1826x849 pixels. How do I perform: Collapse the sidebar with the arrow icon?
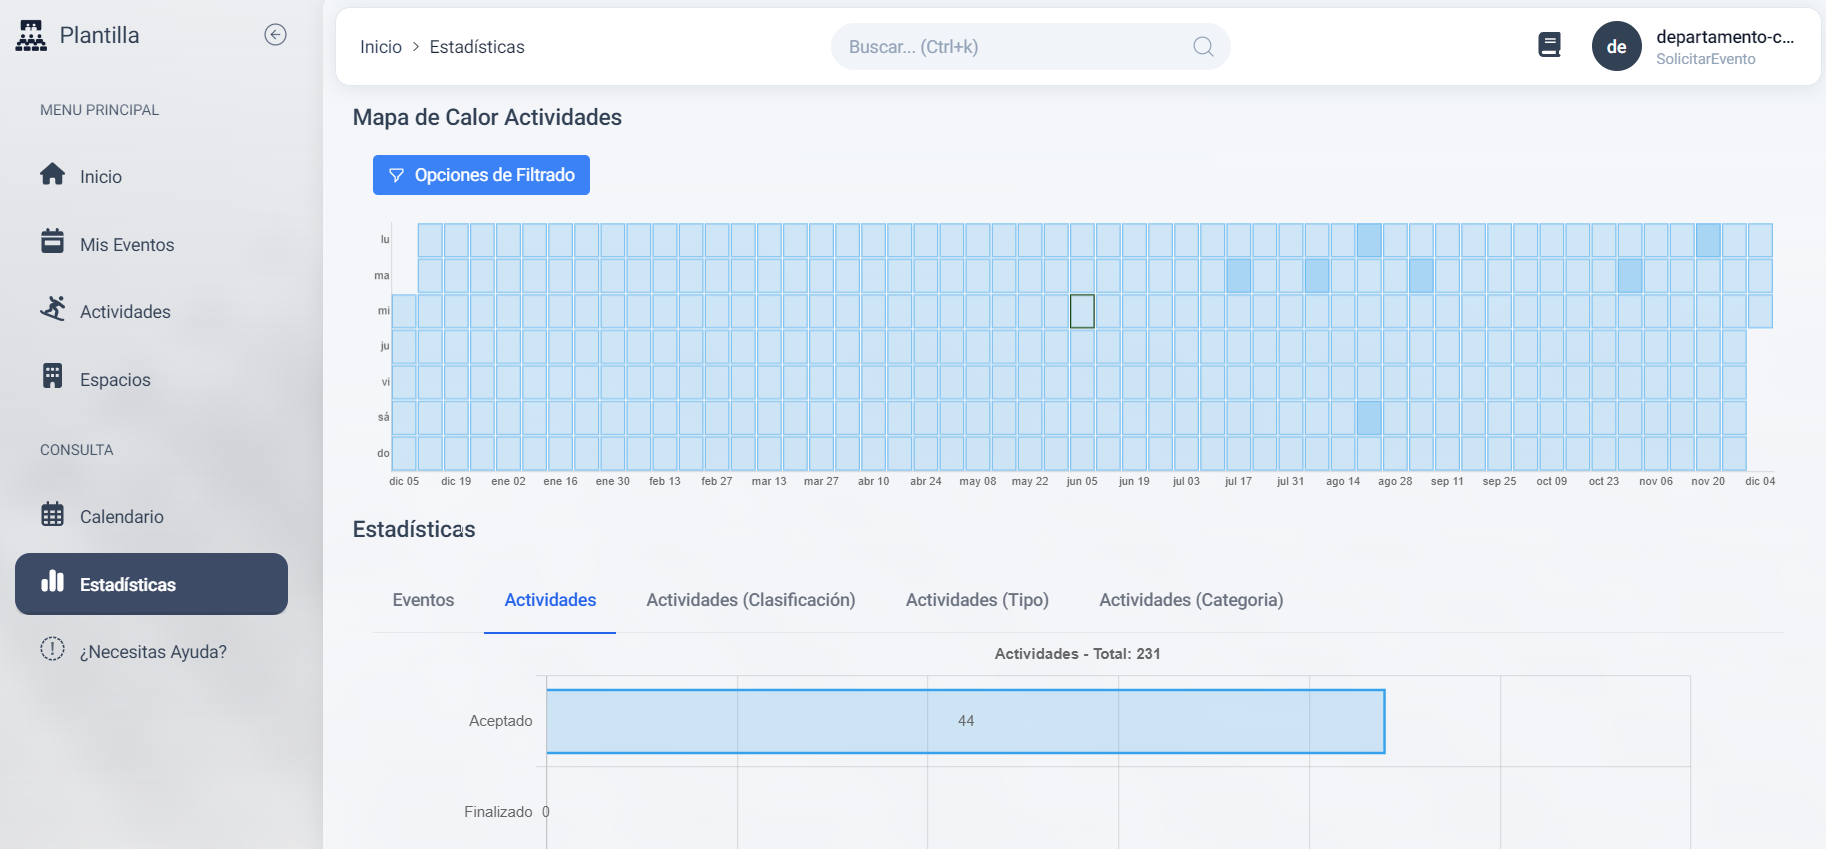tap(275, 35)
